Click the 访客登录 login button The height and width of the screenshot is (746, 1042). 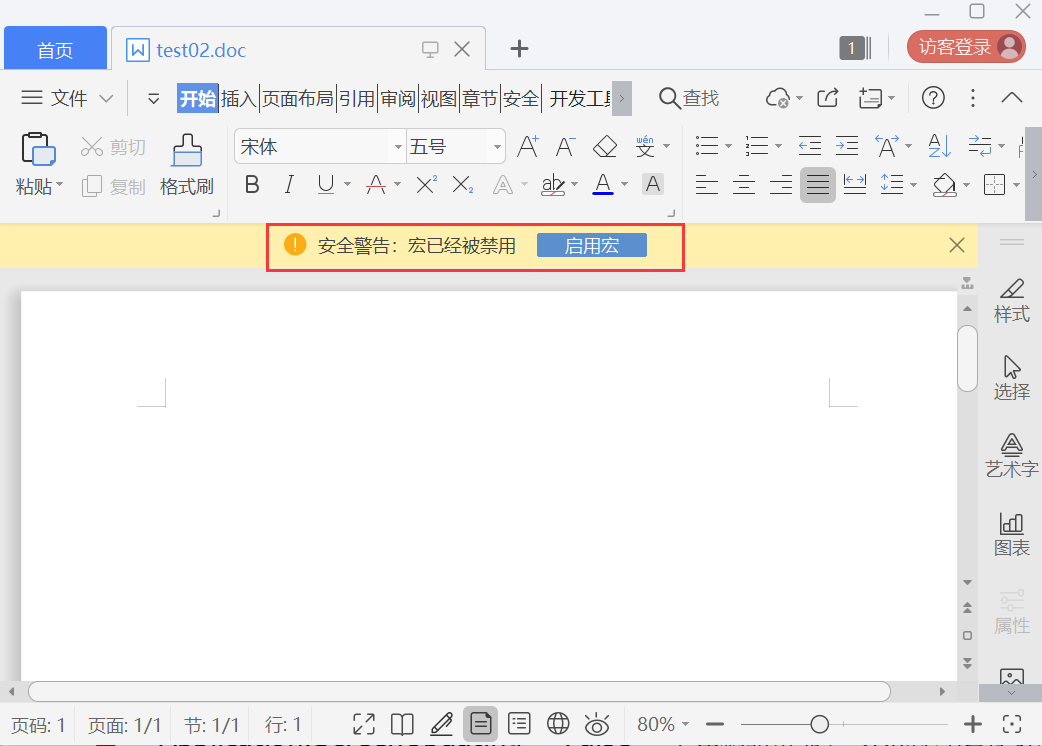[x=957, y=47]
